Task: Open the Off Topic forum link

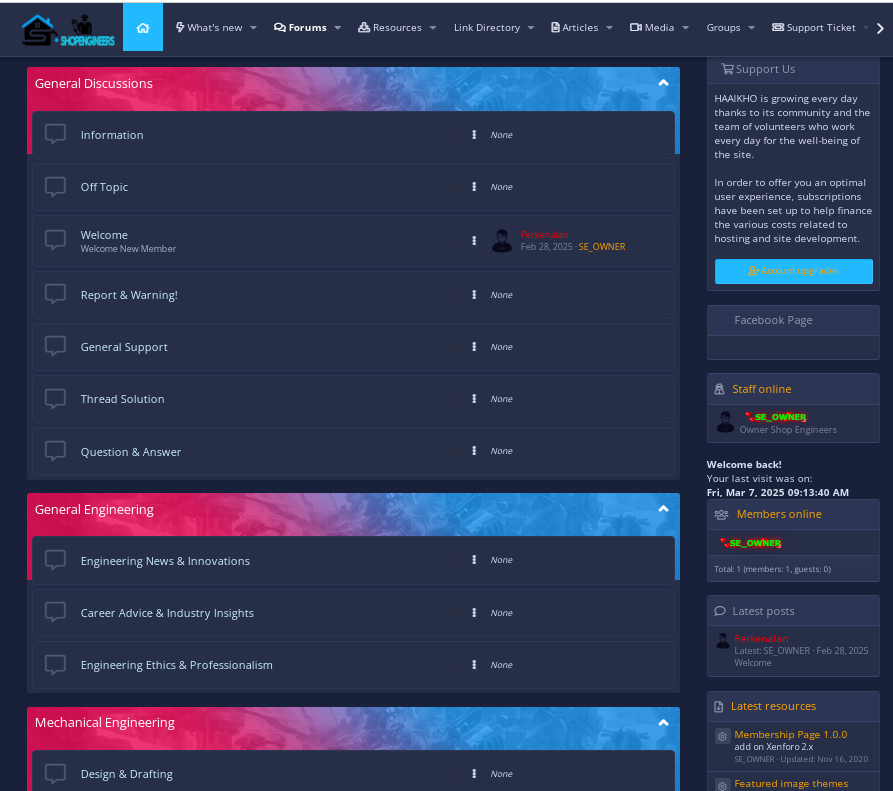Action: click(x=104, y=187)
